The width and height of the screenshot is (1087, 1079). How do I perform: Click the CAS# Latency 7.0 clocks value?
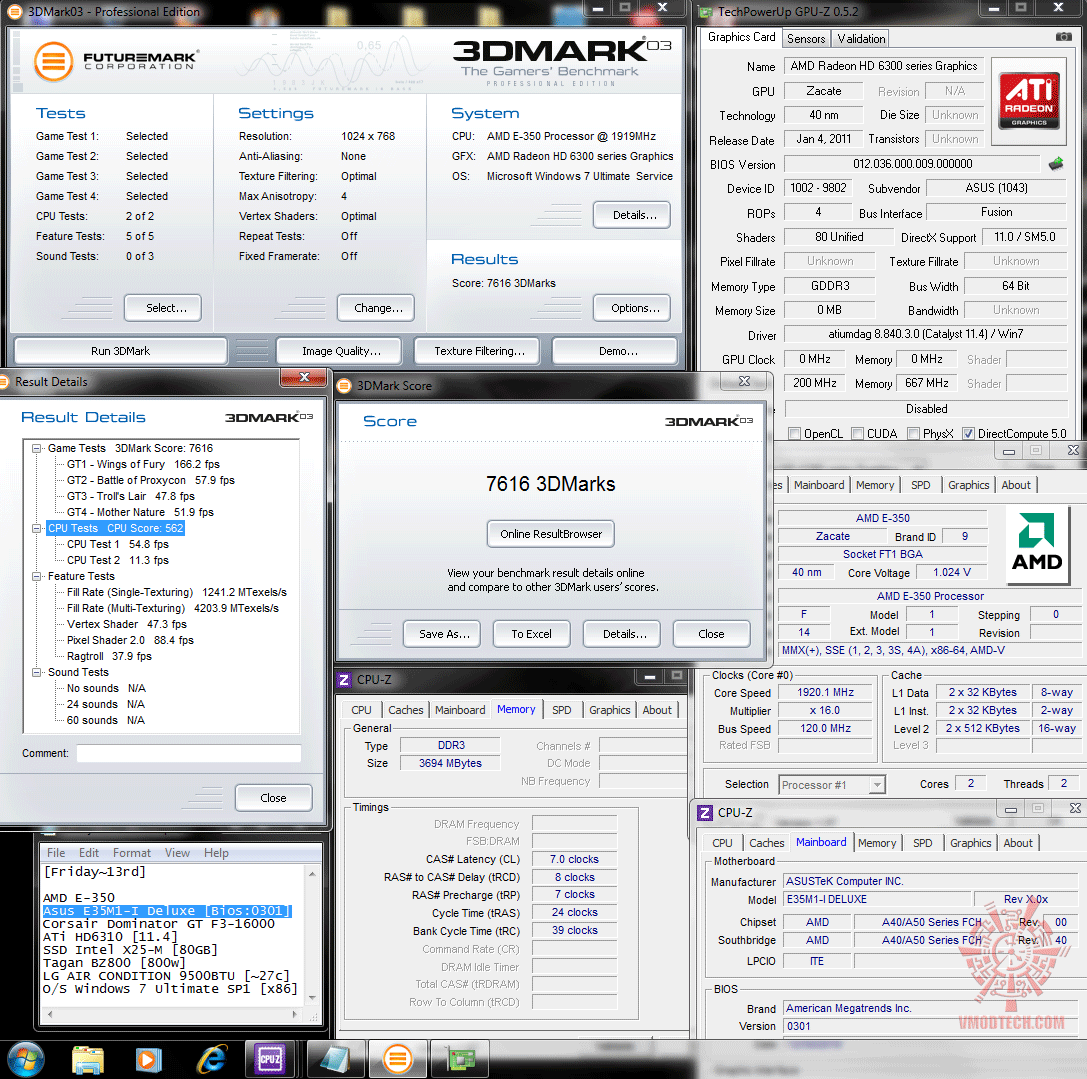point(574,859)
